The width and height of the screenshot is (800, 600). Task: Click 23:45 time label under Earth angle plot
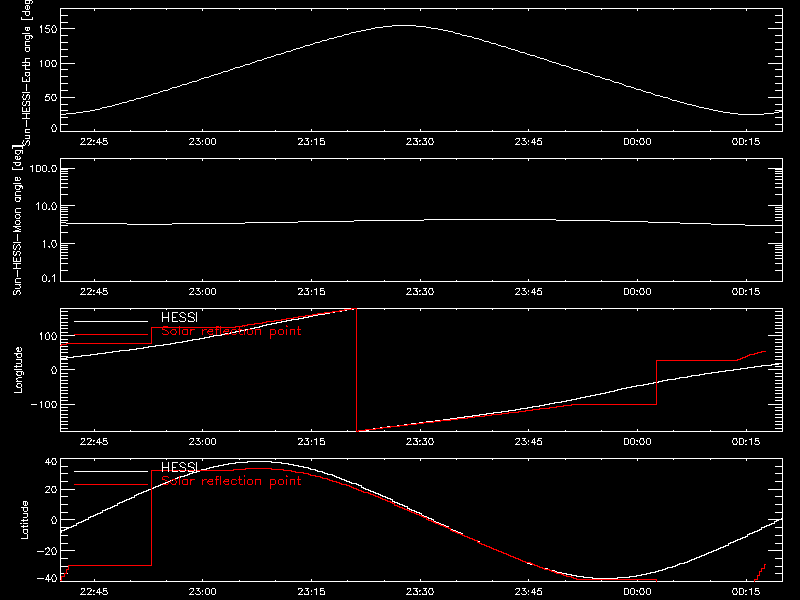click(529, 142)
